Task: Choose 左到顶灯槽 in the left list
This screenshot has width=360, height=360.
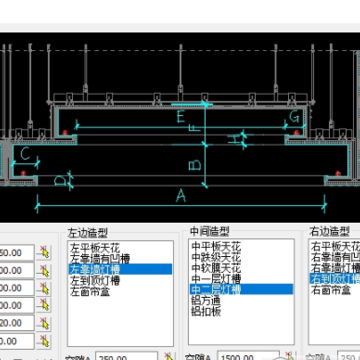Action: click(x=95, y=280)
